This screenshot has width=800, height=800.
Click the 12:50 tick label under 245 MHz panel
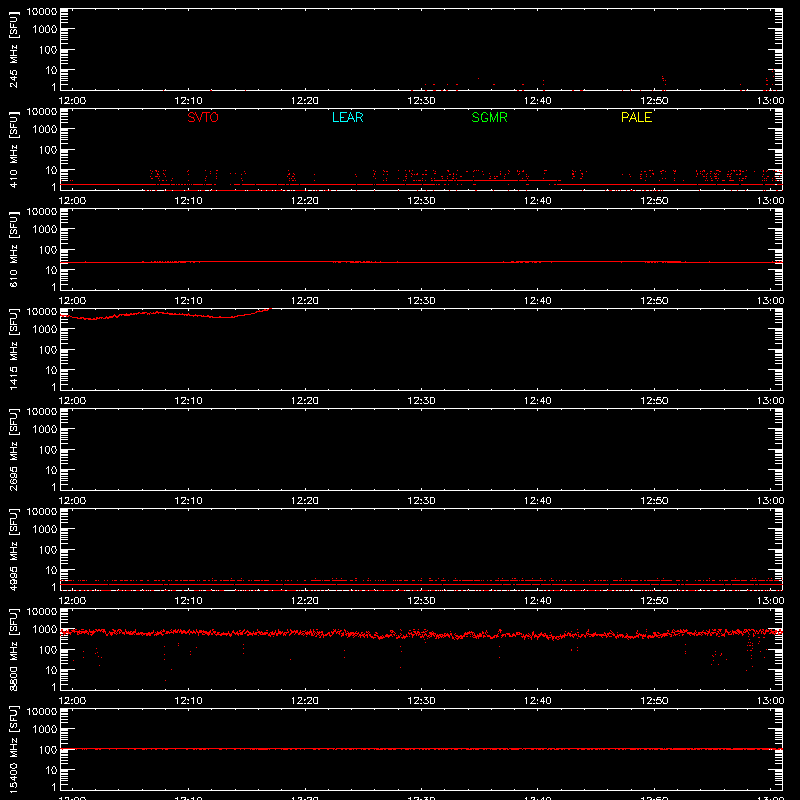[x=654, y=101]
